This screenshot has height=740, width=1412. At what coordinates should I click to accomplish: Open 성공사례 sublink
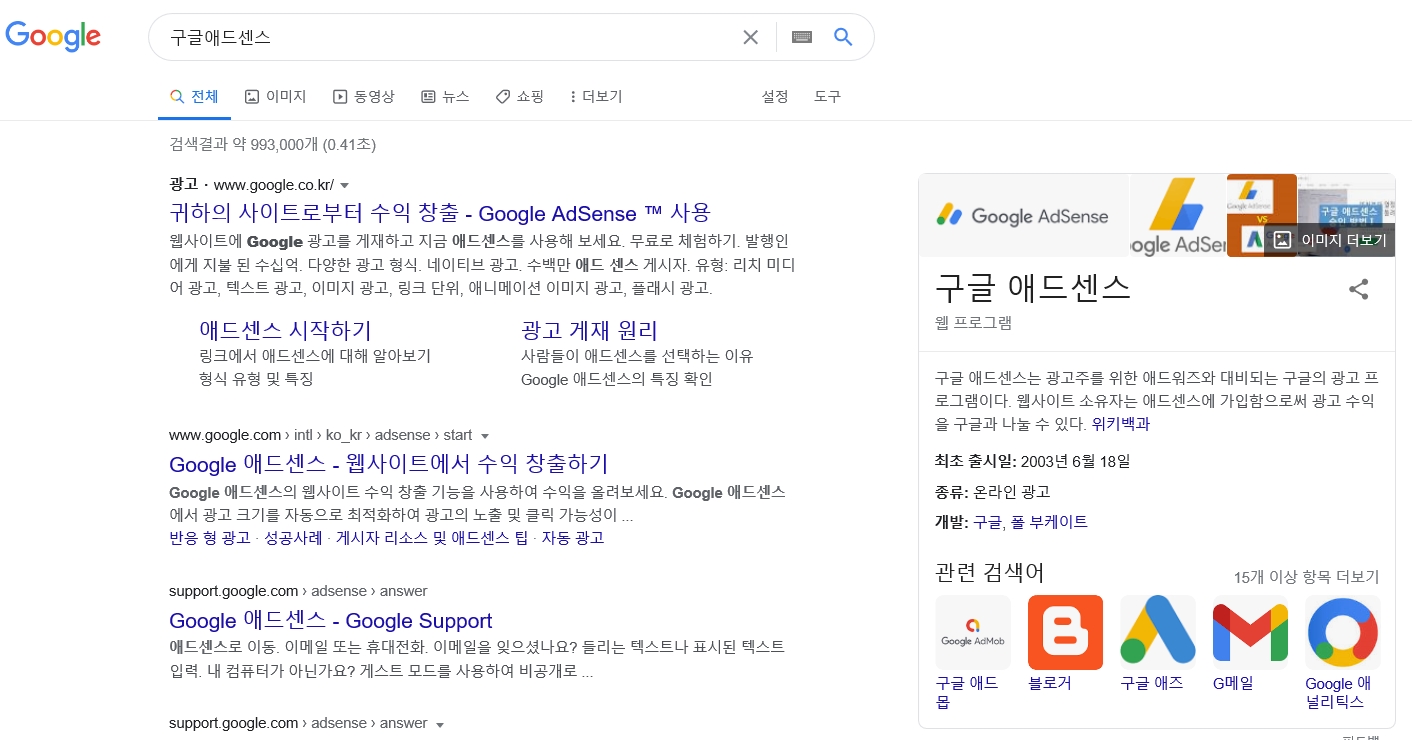tap(293, 538)
